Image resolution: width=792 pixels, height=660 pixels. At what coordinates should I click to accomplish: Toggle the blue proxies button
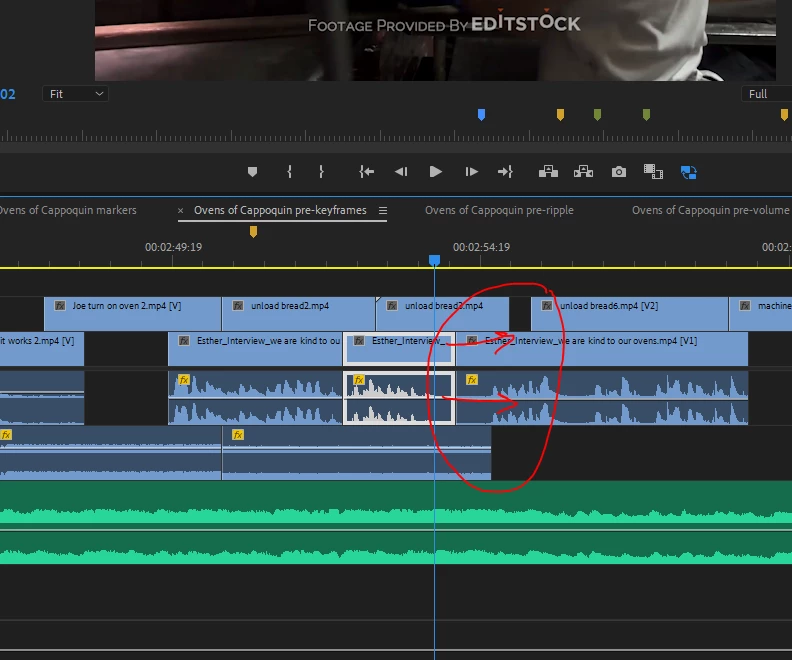(688, 173)
